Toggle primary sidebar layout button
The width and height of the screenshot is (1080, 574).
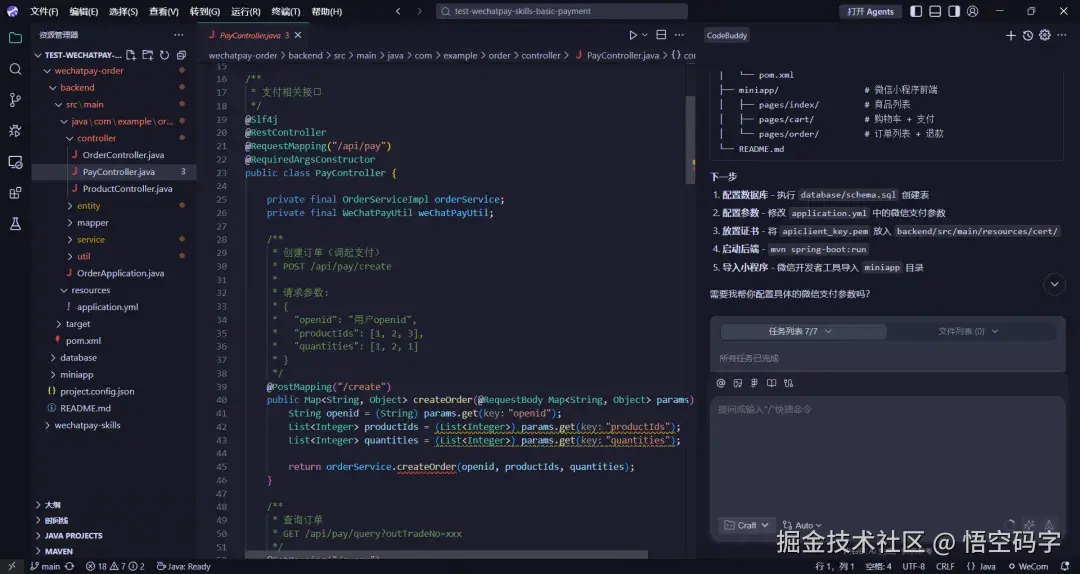(916, 11)
